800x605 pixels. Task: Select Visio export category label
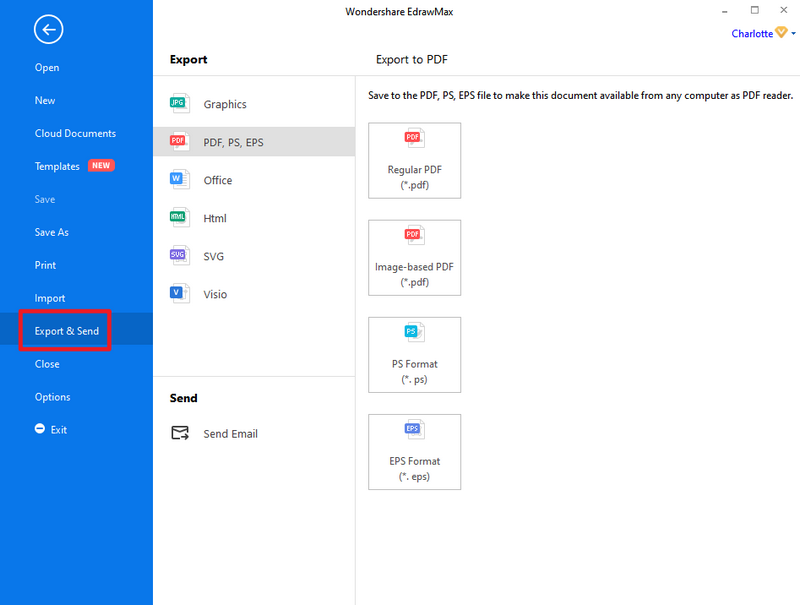click(215, 294)
